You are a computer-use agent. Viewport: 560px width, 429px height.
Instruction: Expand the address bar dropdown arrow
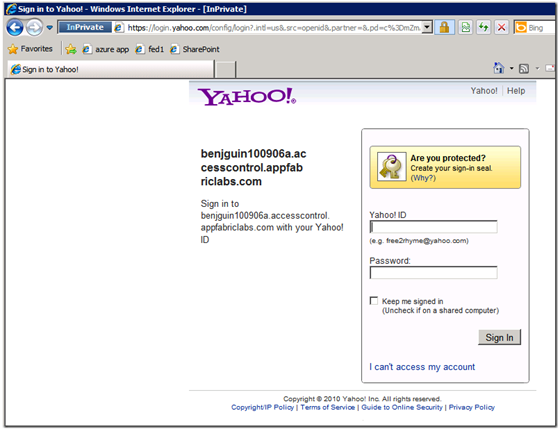tap(427, 27)
